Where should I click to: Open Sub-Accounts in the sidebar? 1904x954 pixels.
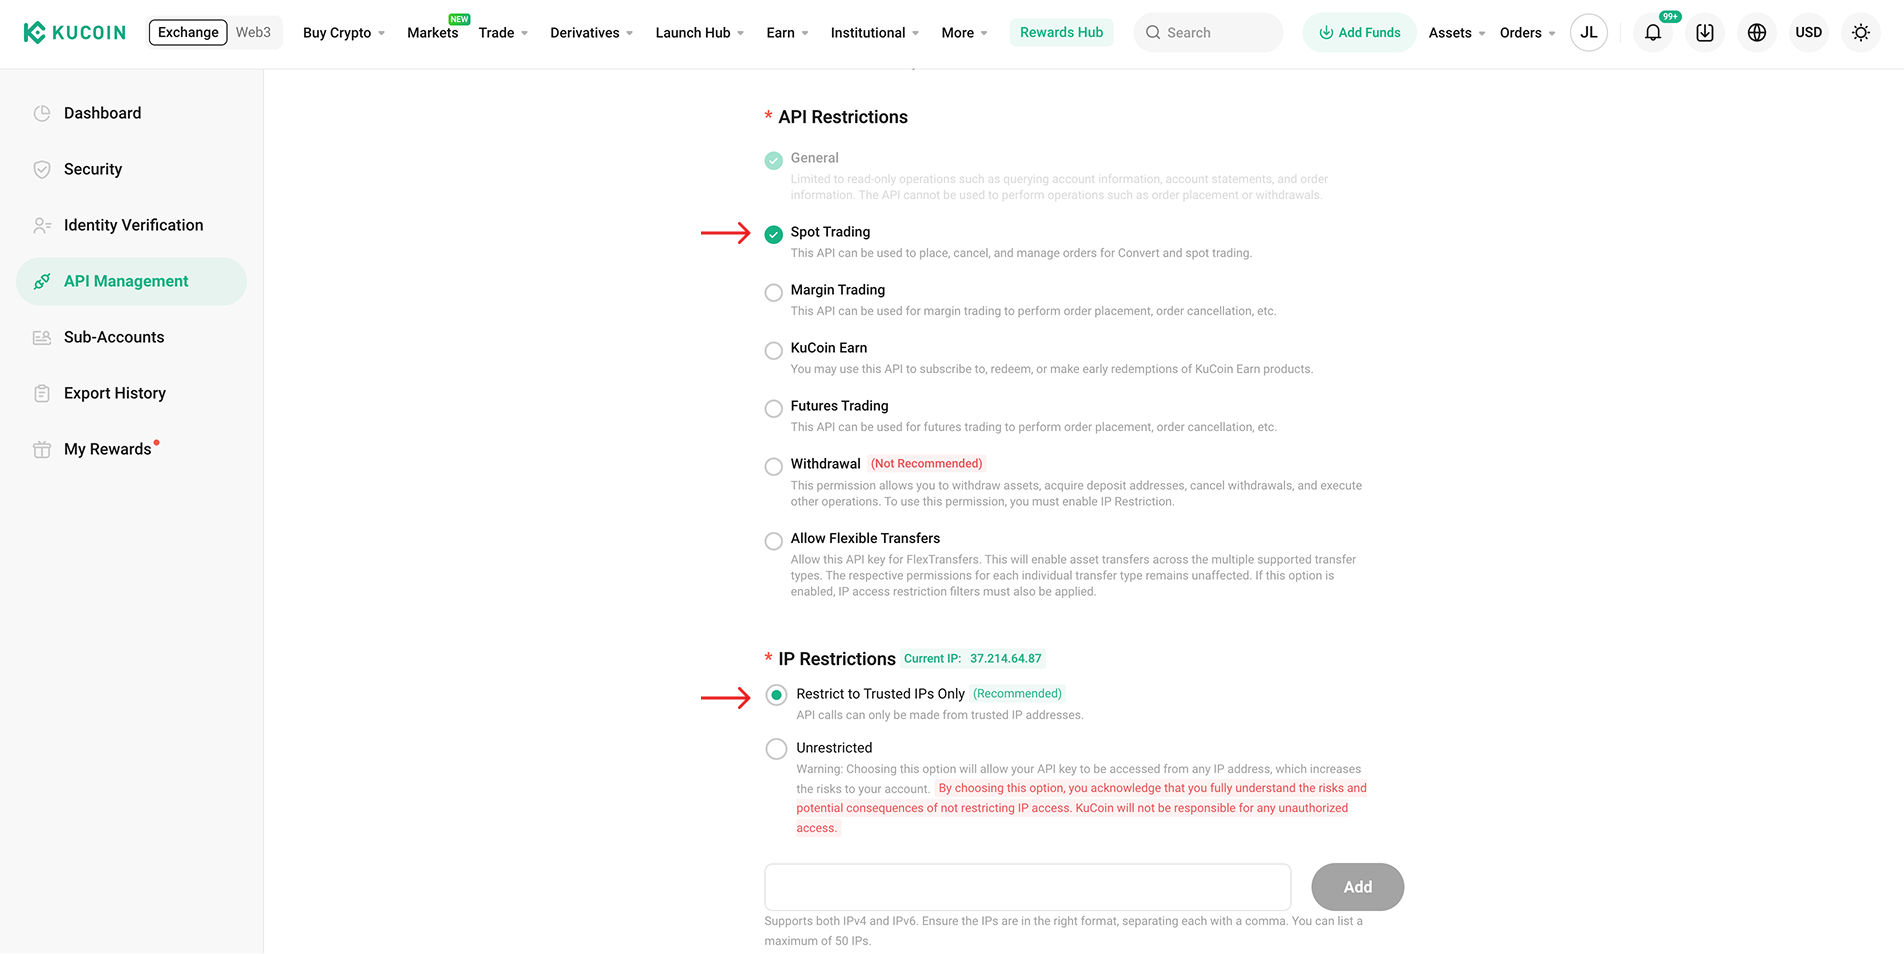[x=114, y=337]
